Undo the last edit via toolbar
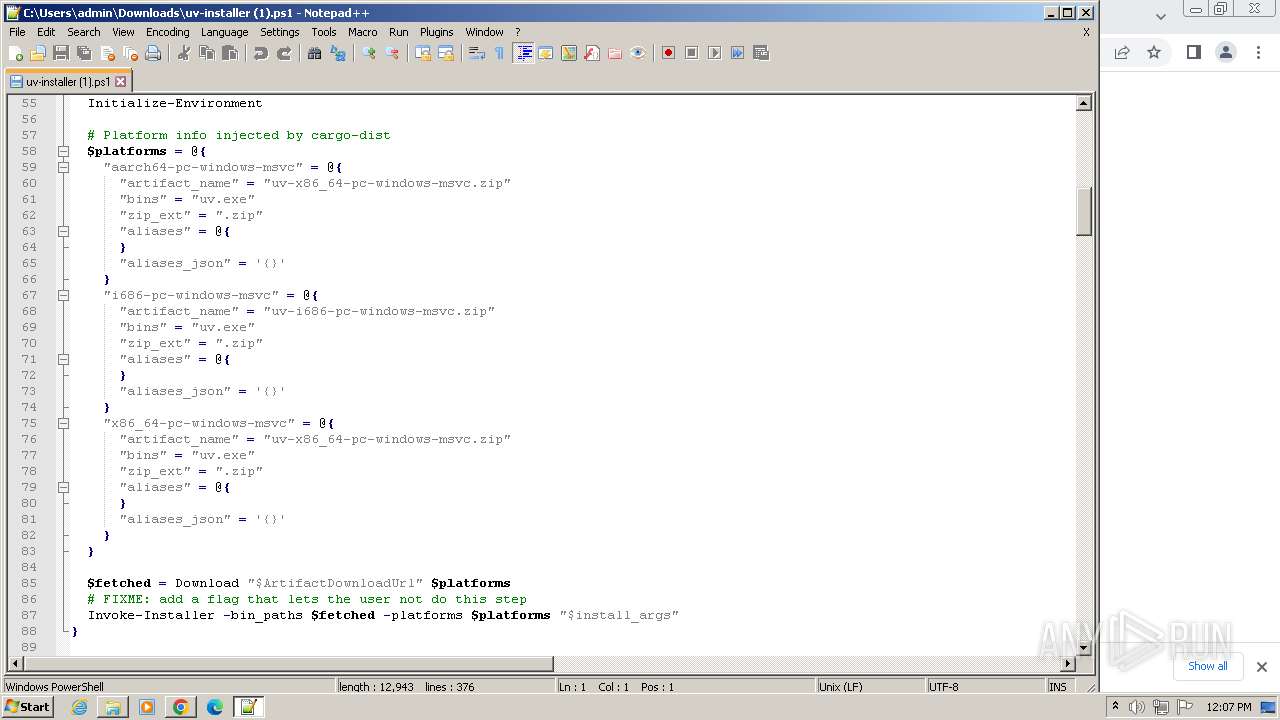Screen dimensions: 1280x720 (x=261, y=53)
